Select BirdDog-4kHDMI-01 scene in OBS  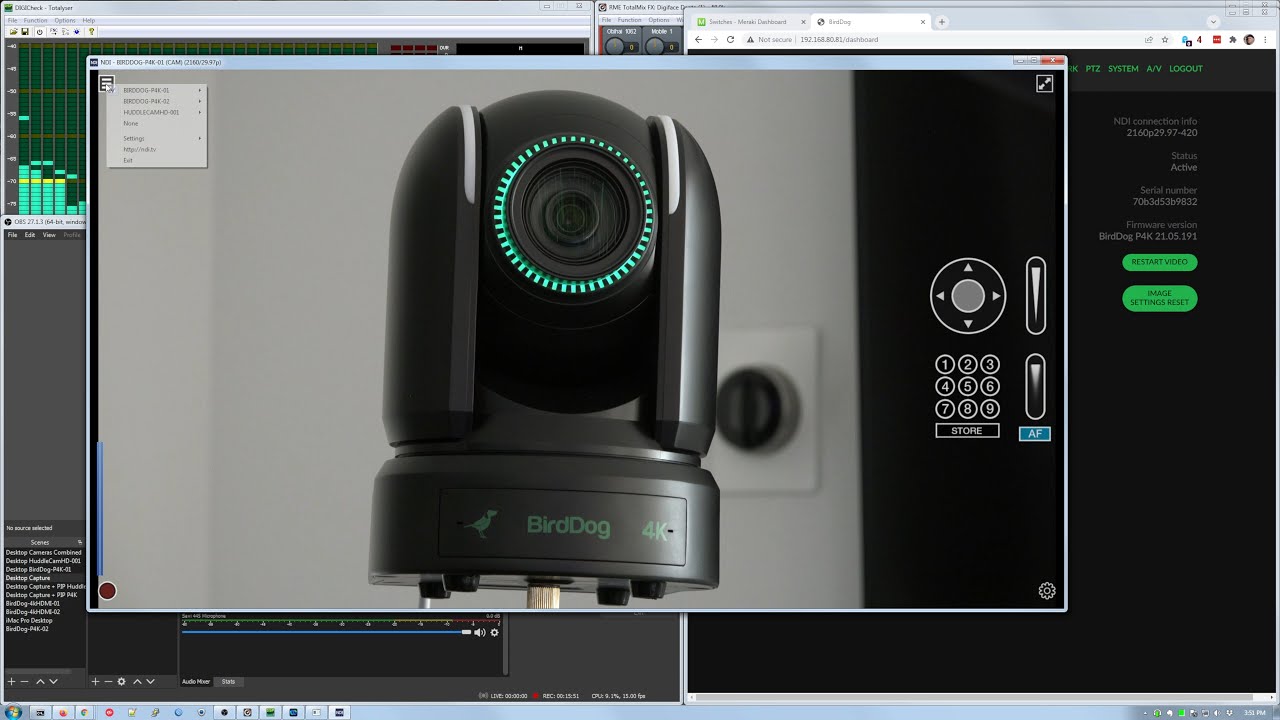[33, 603]
